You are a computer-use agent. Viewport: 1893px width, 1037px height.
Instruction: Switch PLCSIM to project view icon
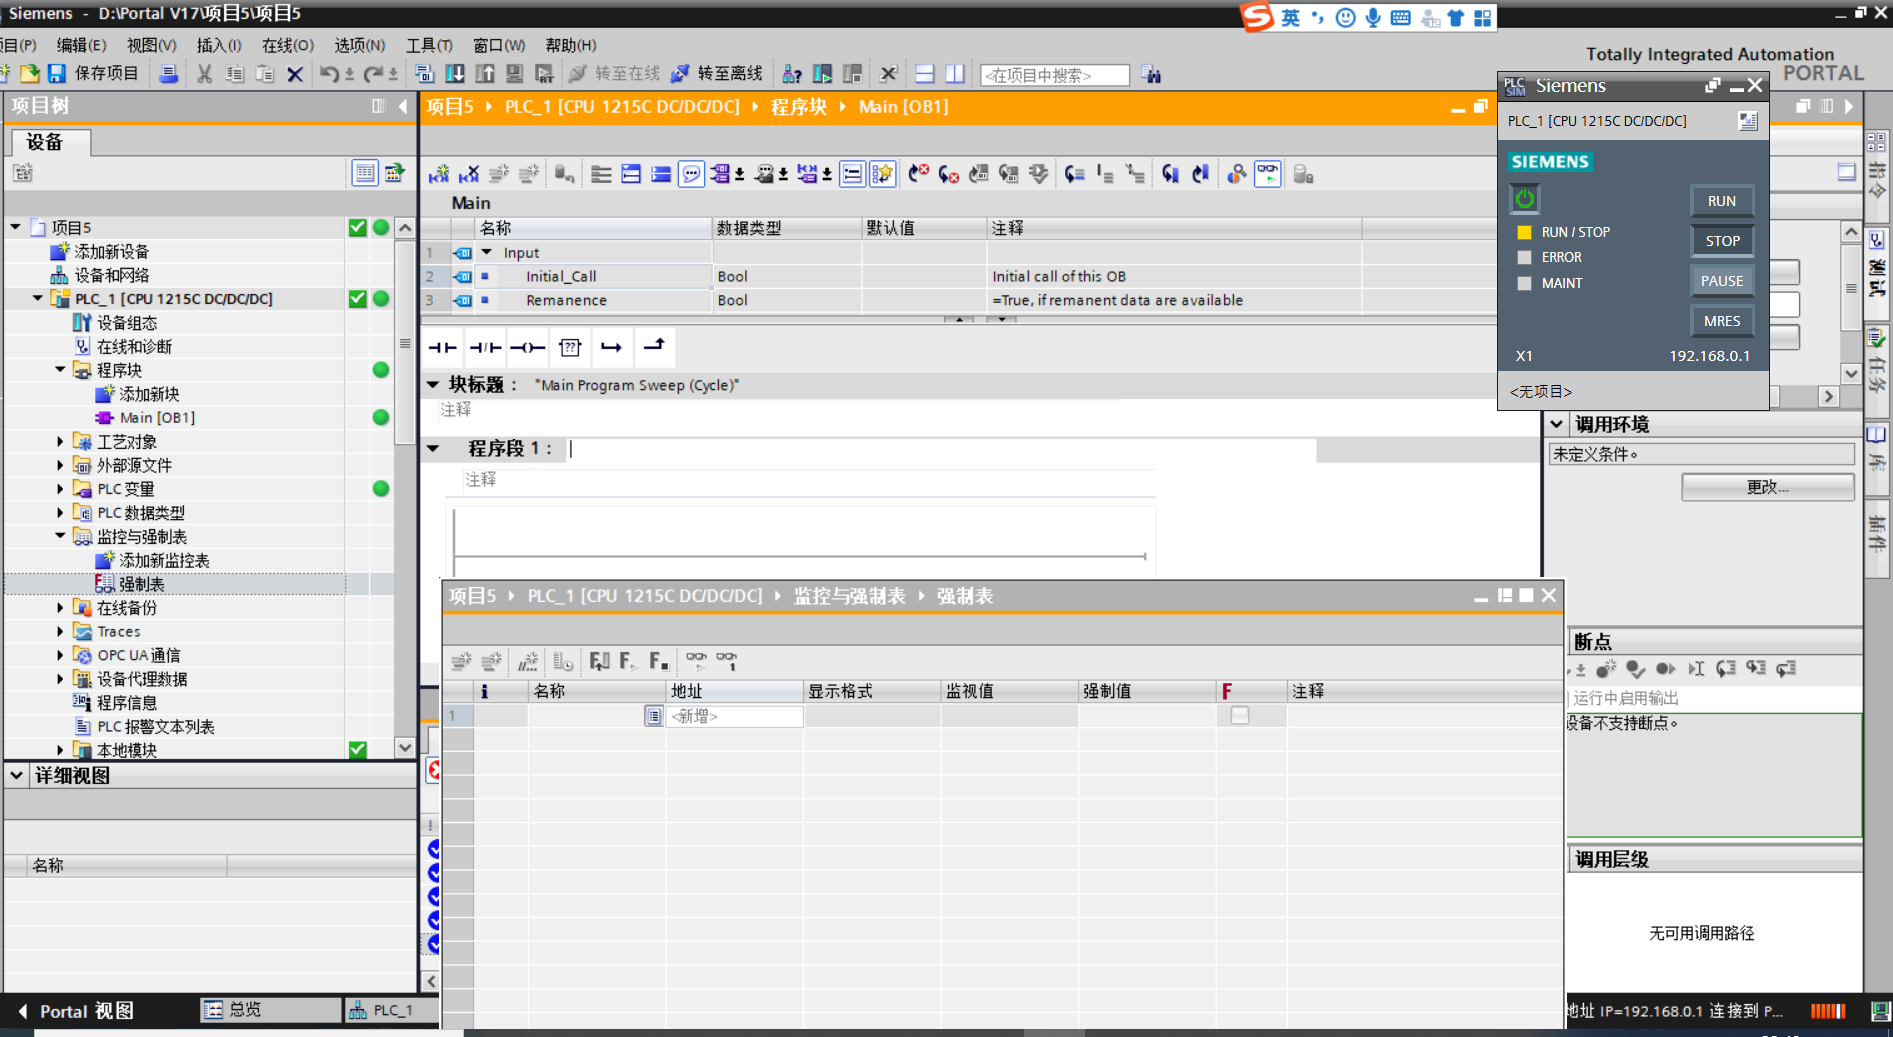(x=1748, y=121)
